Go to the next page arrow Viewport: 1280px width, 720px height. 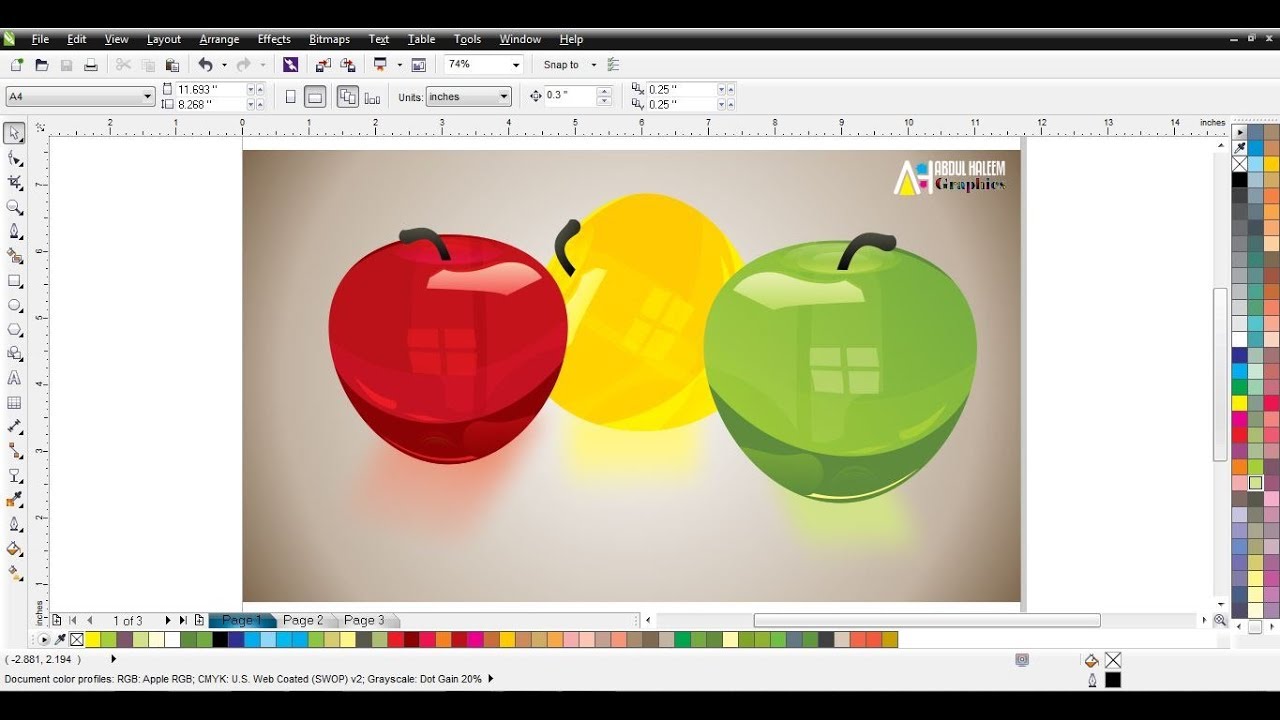[x=167, y=621]
